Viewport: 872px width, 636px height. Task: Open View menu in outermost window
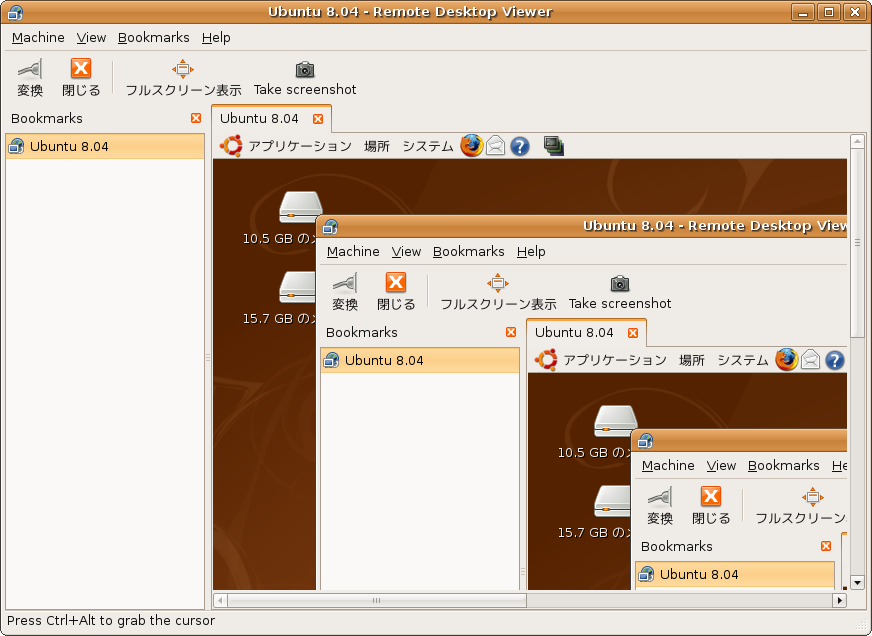(x=91, y=37)
